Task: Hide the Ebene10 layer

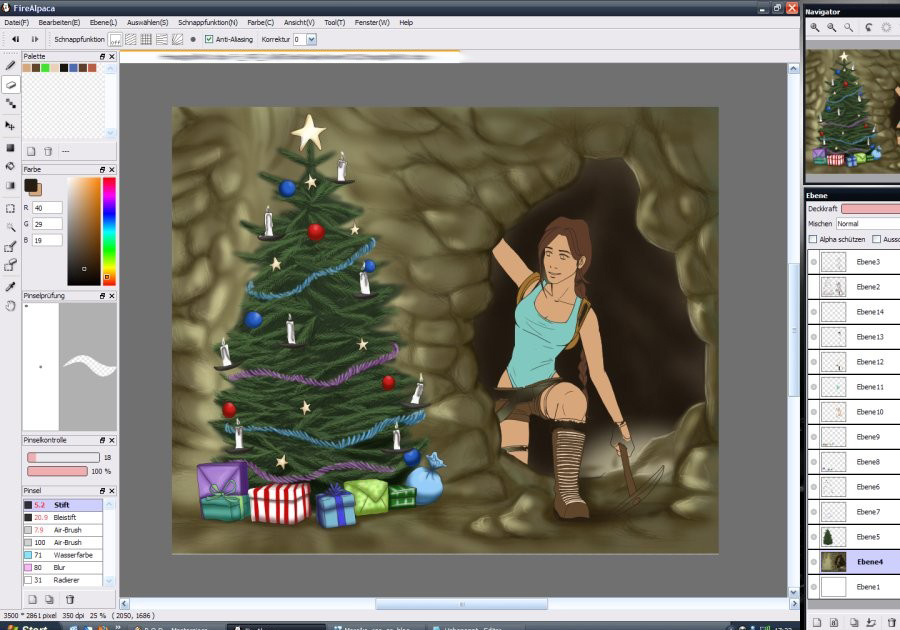Action: coord(813,412)
